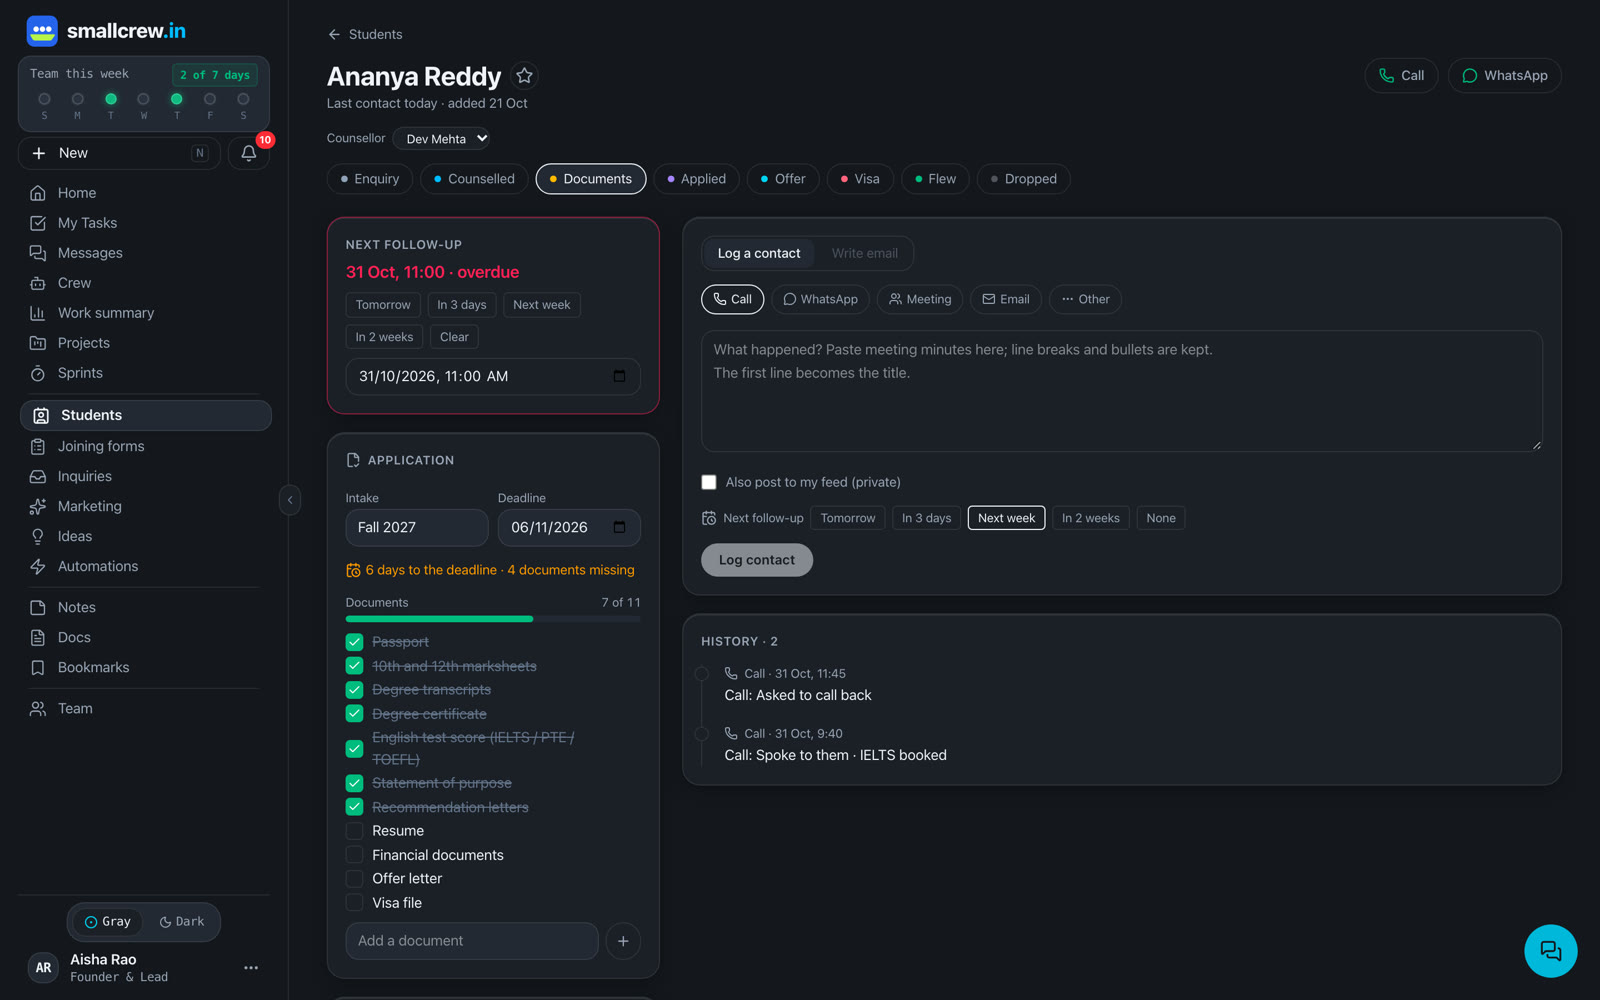Open the deadline date picker calendar
This screenshot has width=1600, height=1000.
619,527
